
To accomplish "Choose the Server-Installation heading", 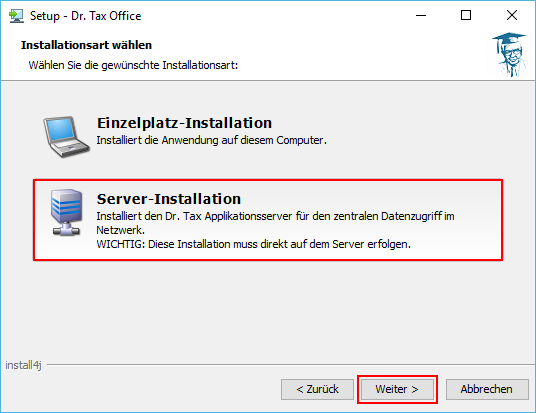I will [x=169, y=199].
